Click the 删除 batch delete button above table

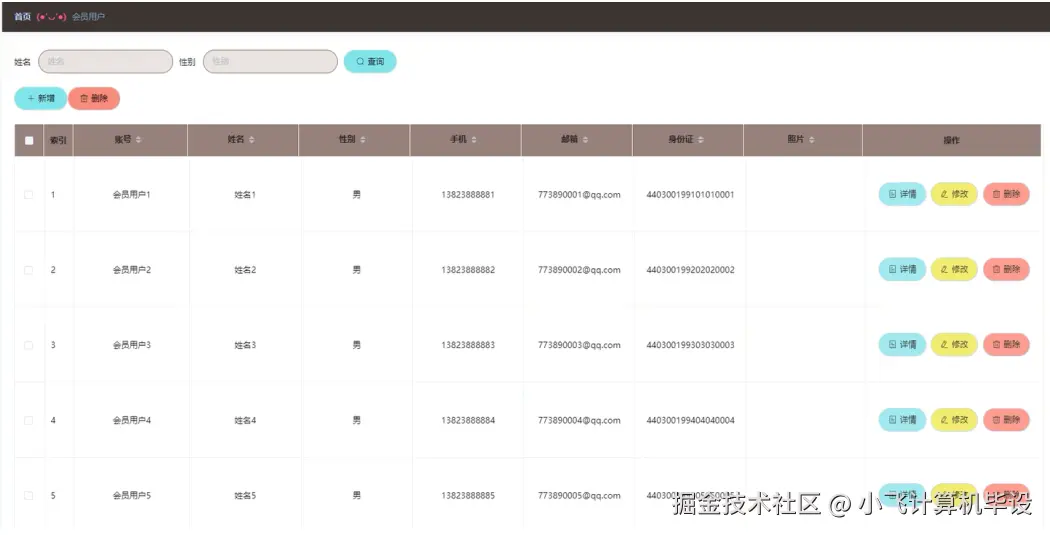coord(94,98)
